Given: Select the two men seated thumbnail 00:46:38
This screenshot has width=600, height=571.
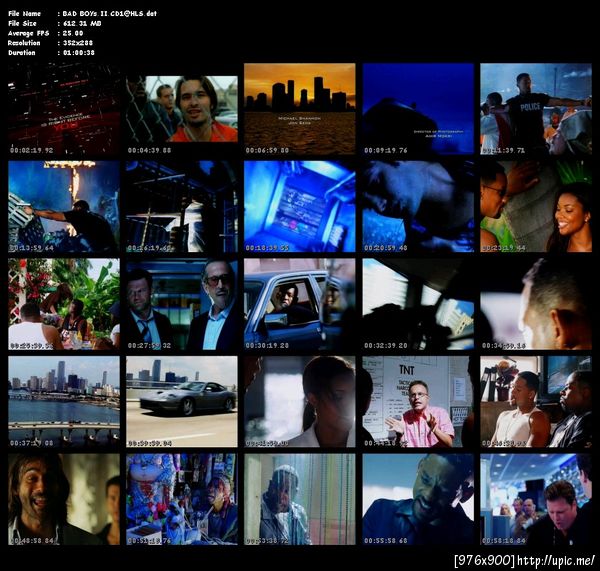Looking at the screenshot, I should 536,402.
